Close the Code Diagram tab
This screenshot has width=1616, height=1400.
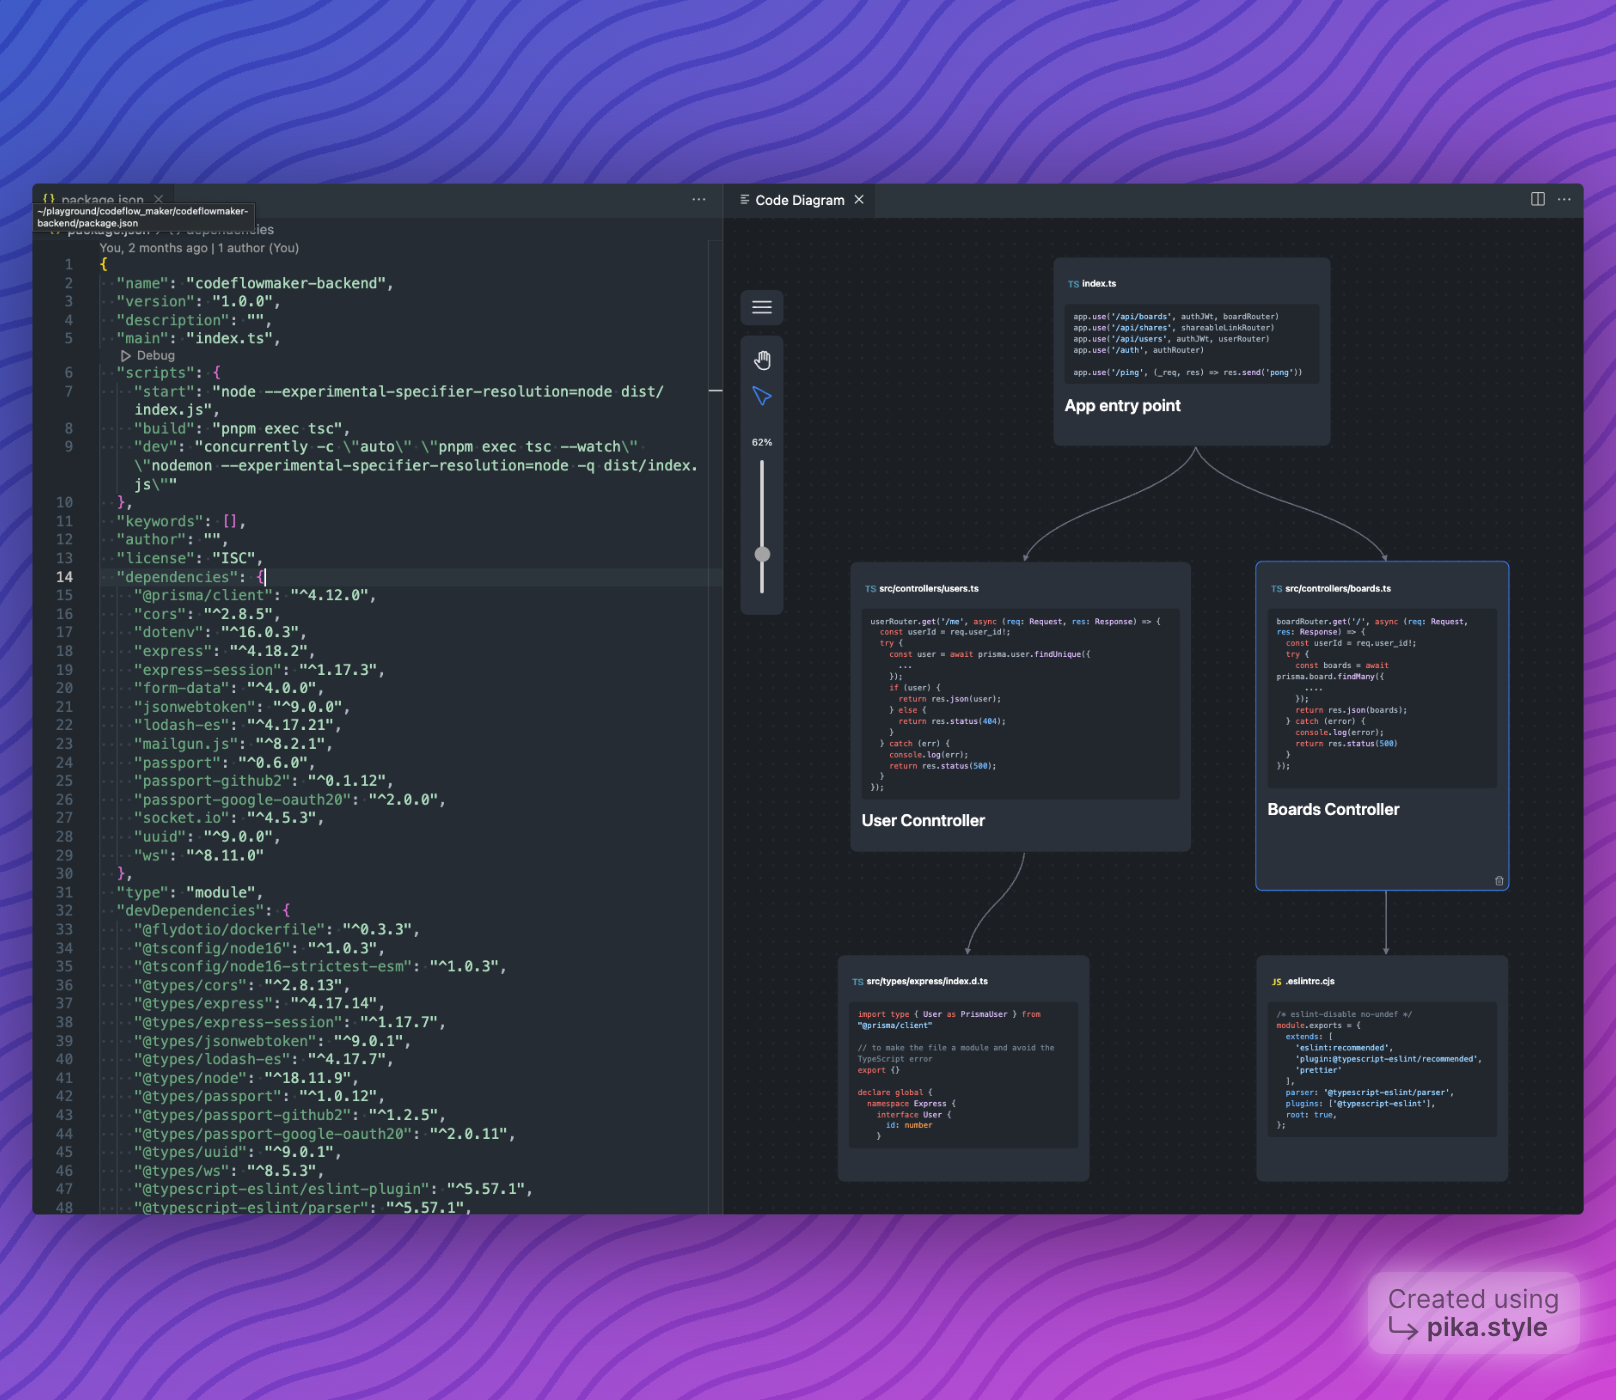pyautogui.click(x=859, y=200)
